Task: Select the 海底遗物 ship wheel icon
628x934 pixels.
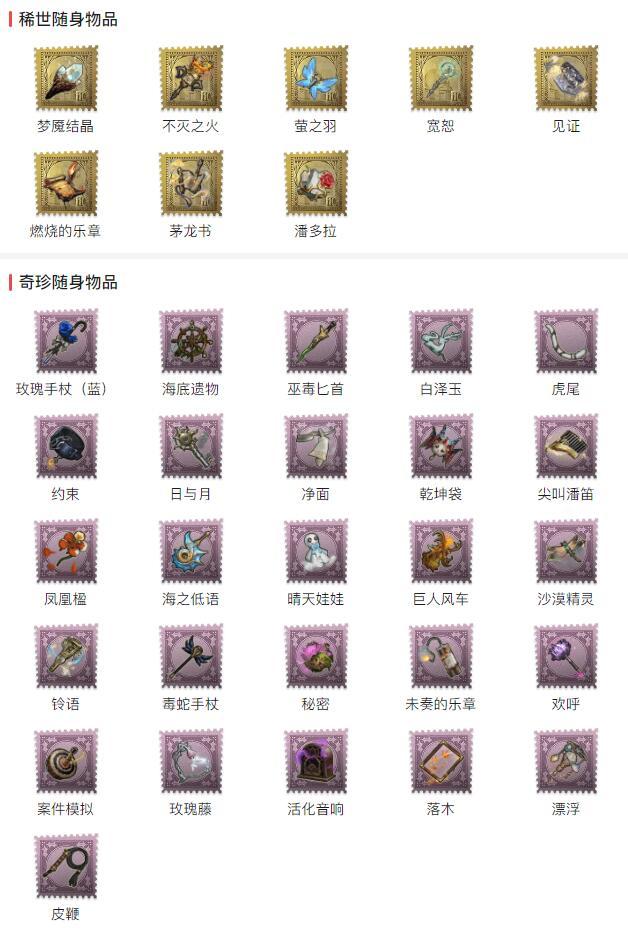Action: [x=191, y=341]
